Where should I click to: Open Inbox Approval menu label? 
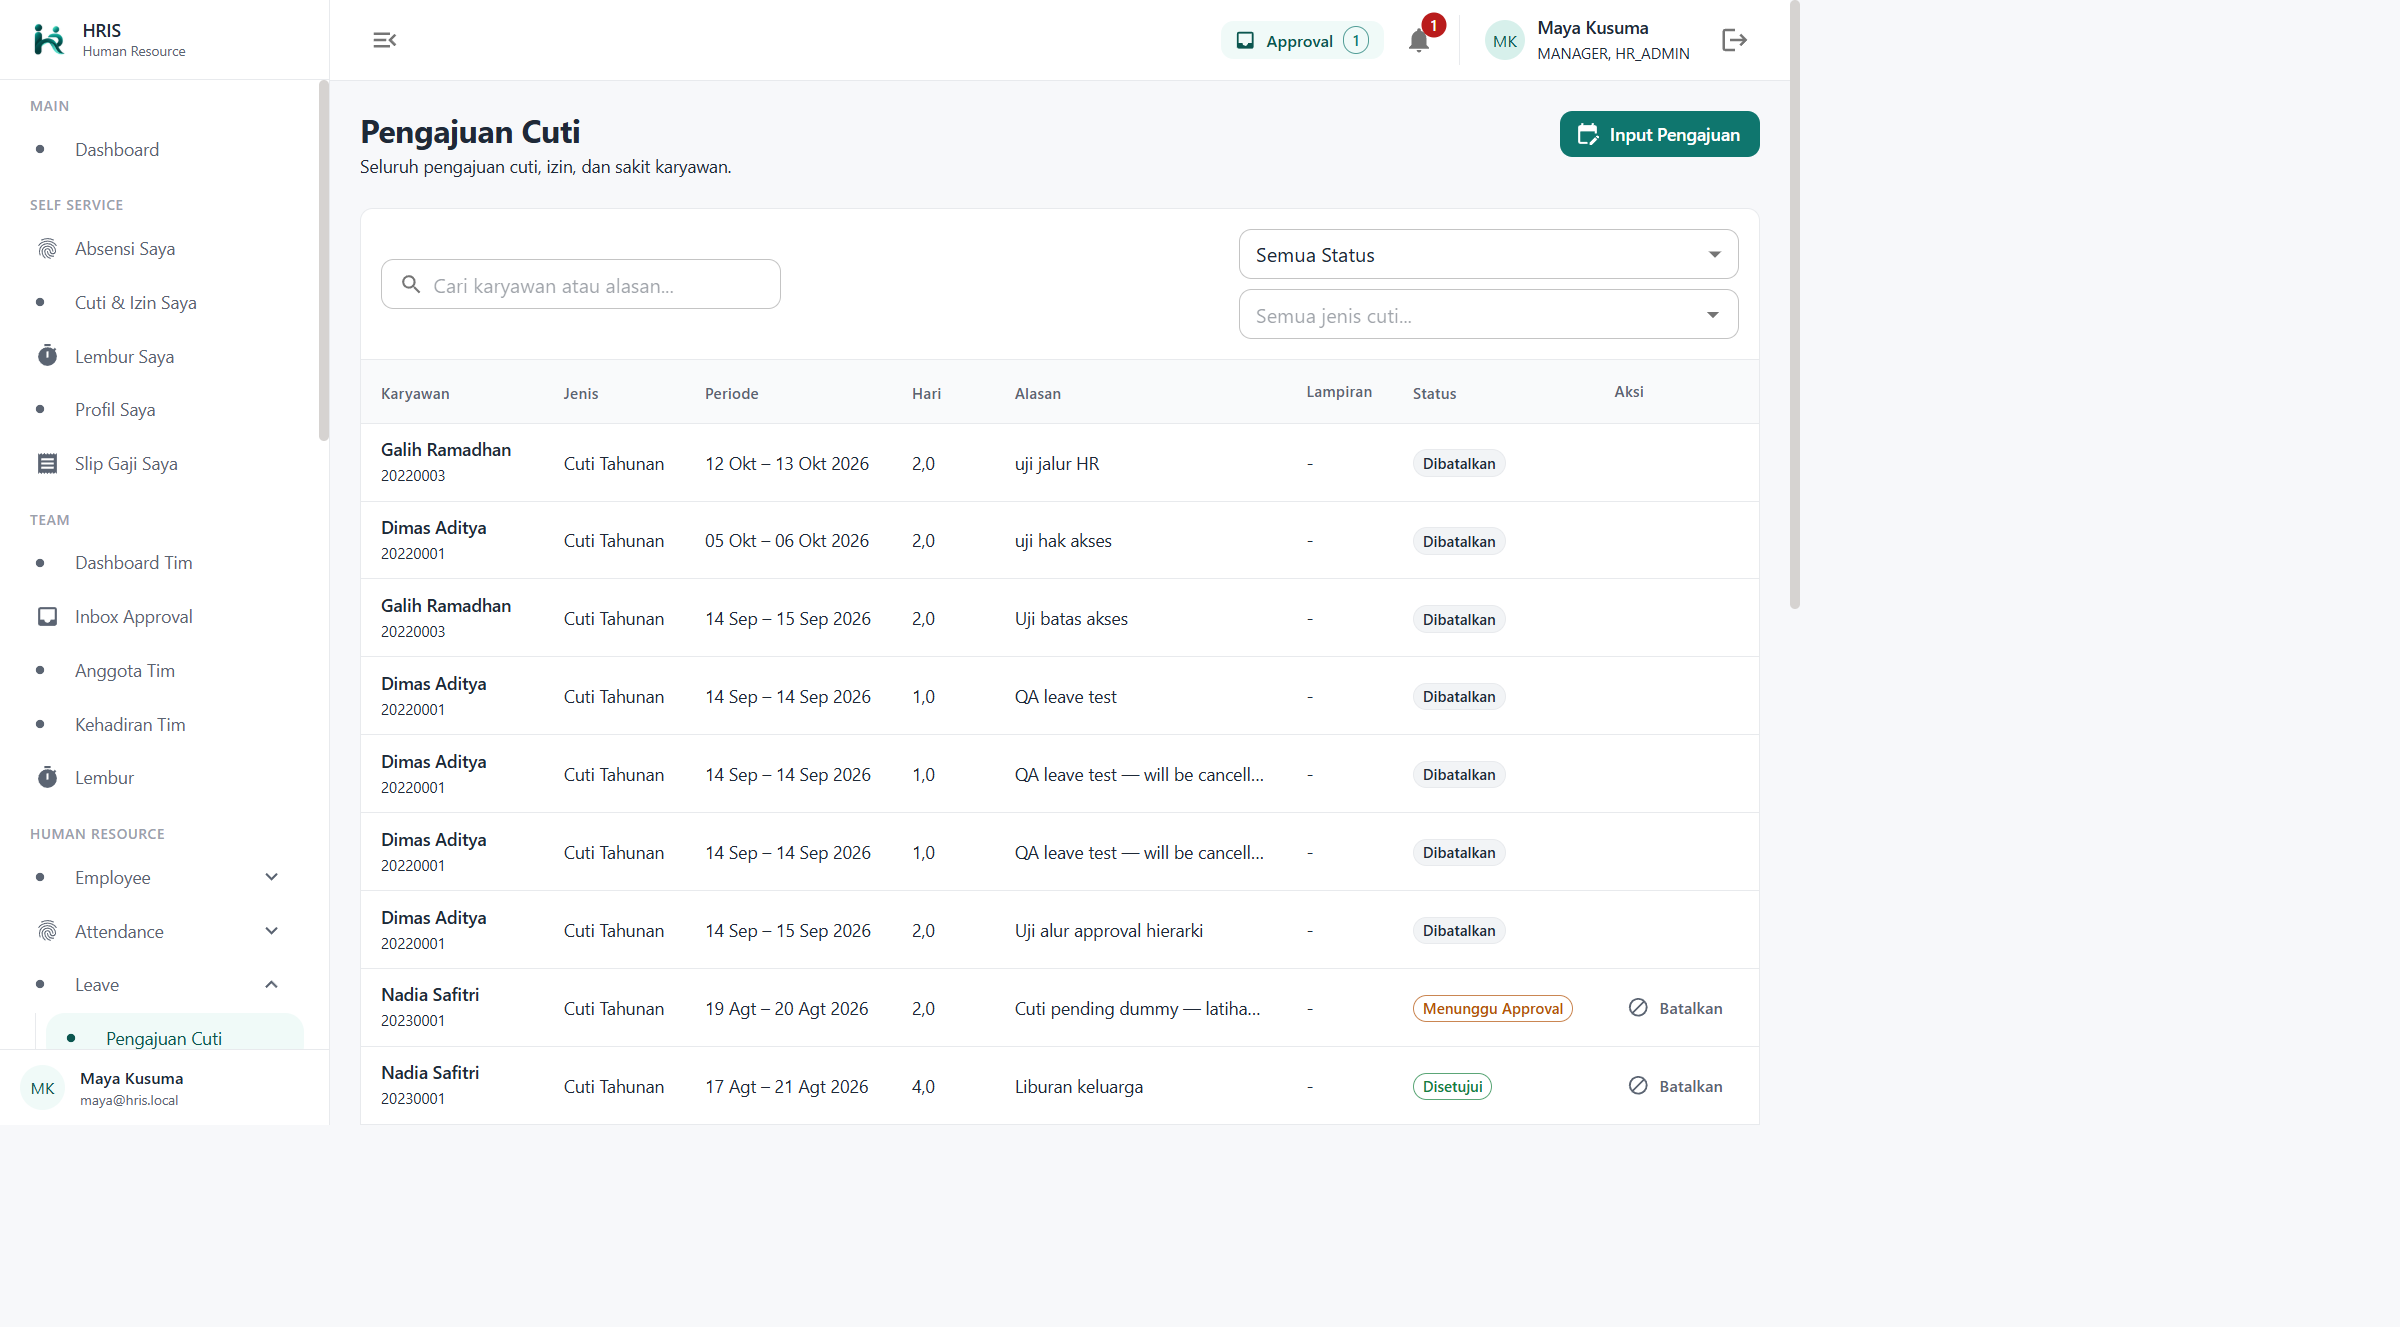click(x=134, y=617)
